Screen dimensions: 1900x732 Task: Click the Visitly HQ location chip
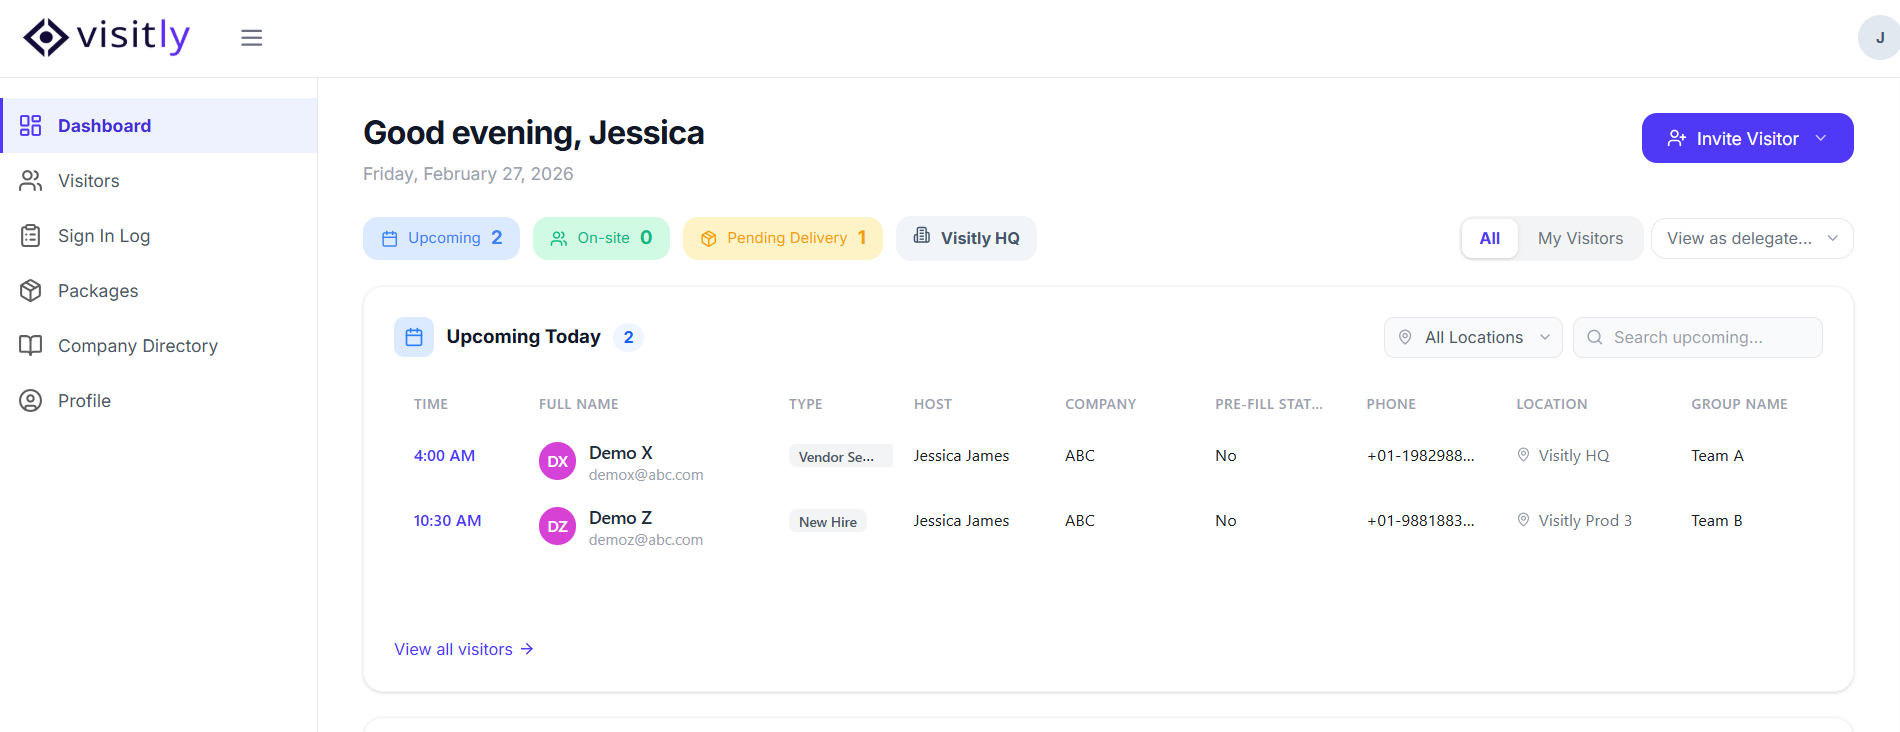point(966,238)
